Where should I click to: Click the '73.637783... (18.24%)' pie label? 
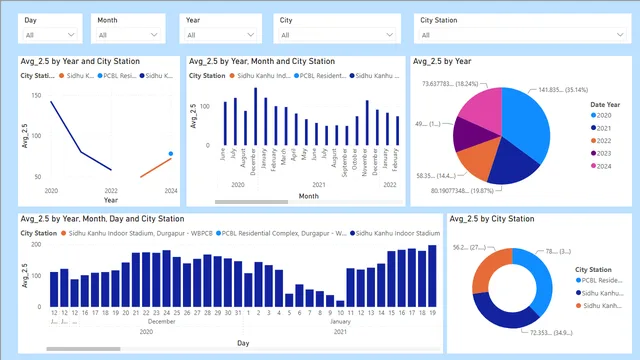tap(450, 84)
